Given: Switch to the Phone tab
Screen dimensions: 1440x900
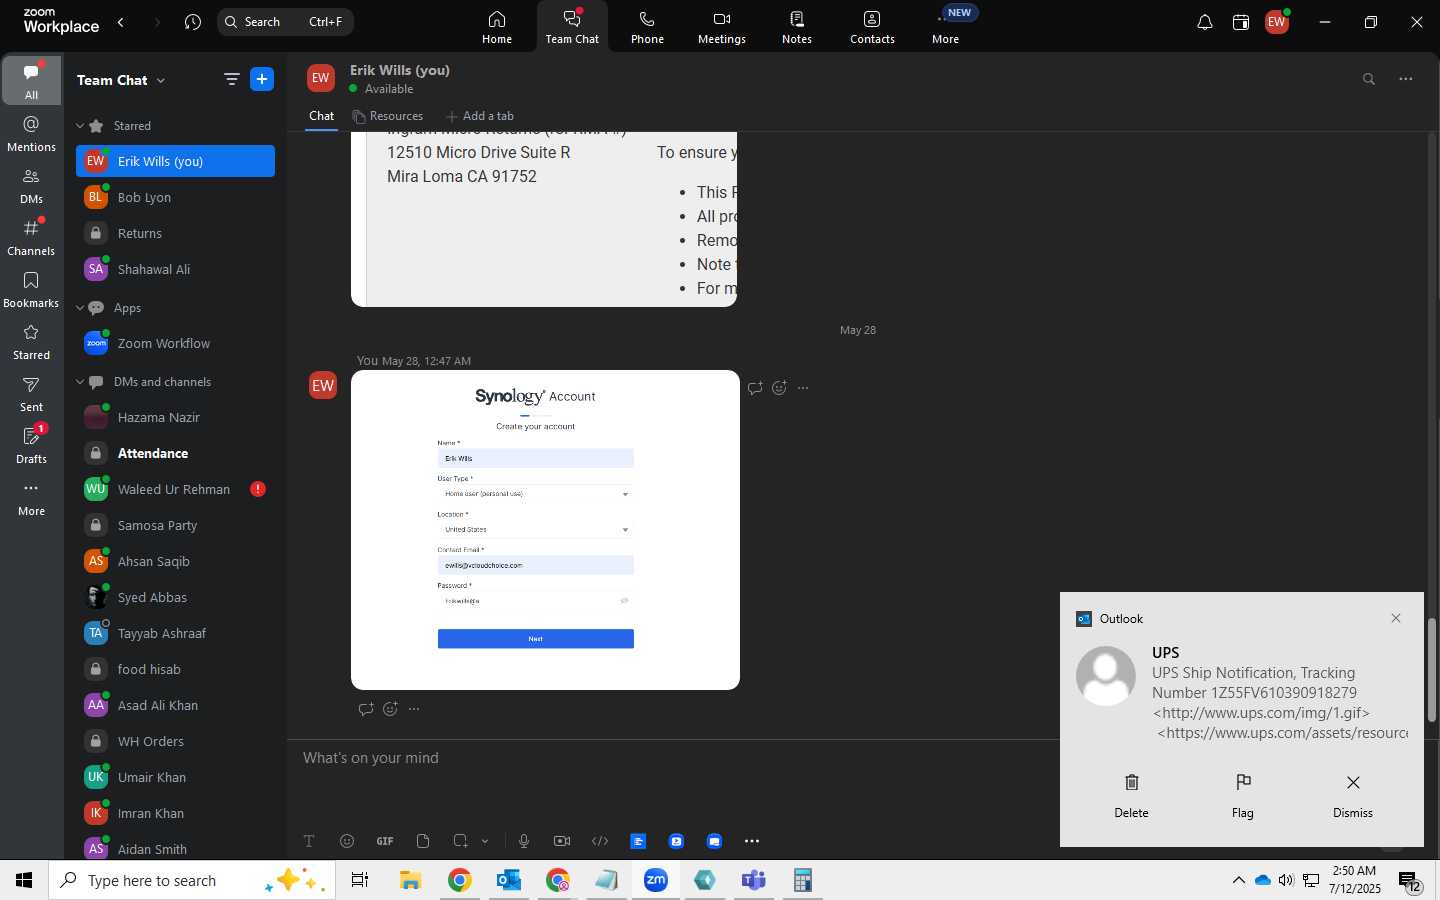Looking at the screenshot, I should [x=647, y=27].
